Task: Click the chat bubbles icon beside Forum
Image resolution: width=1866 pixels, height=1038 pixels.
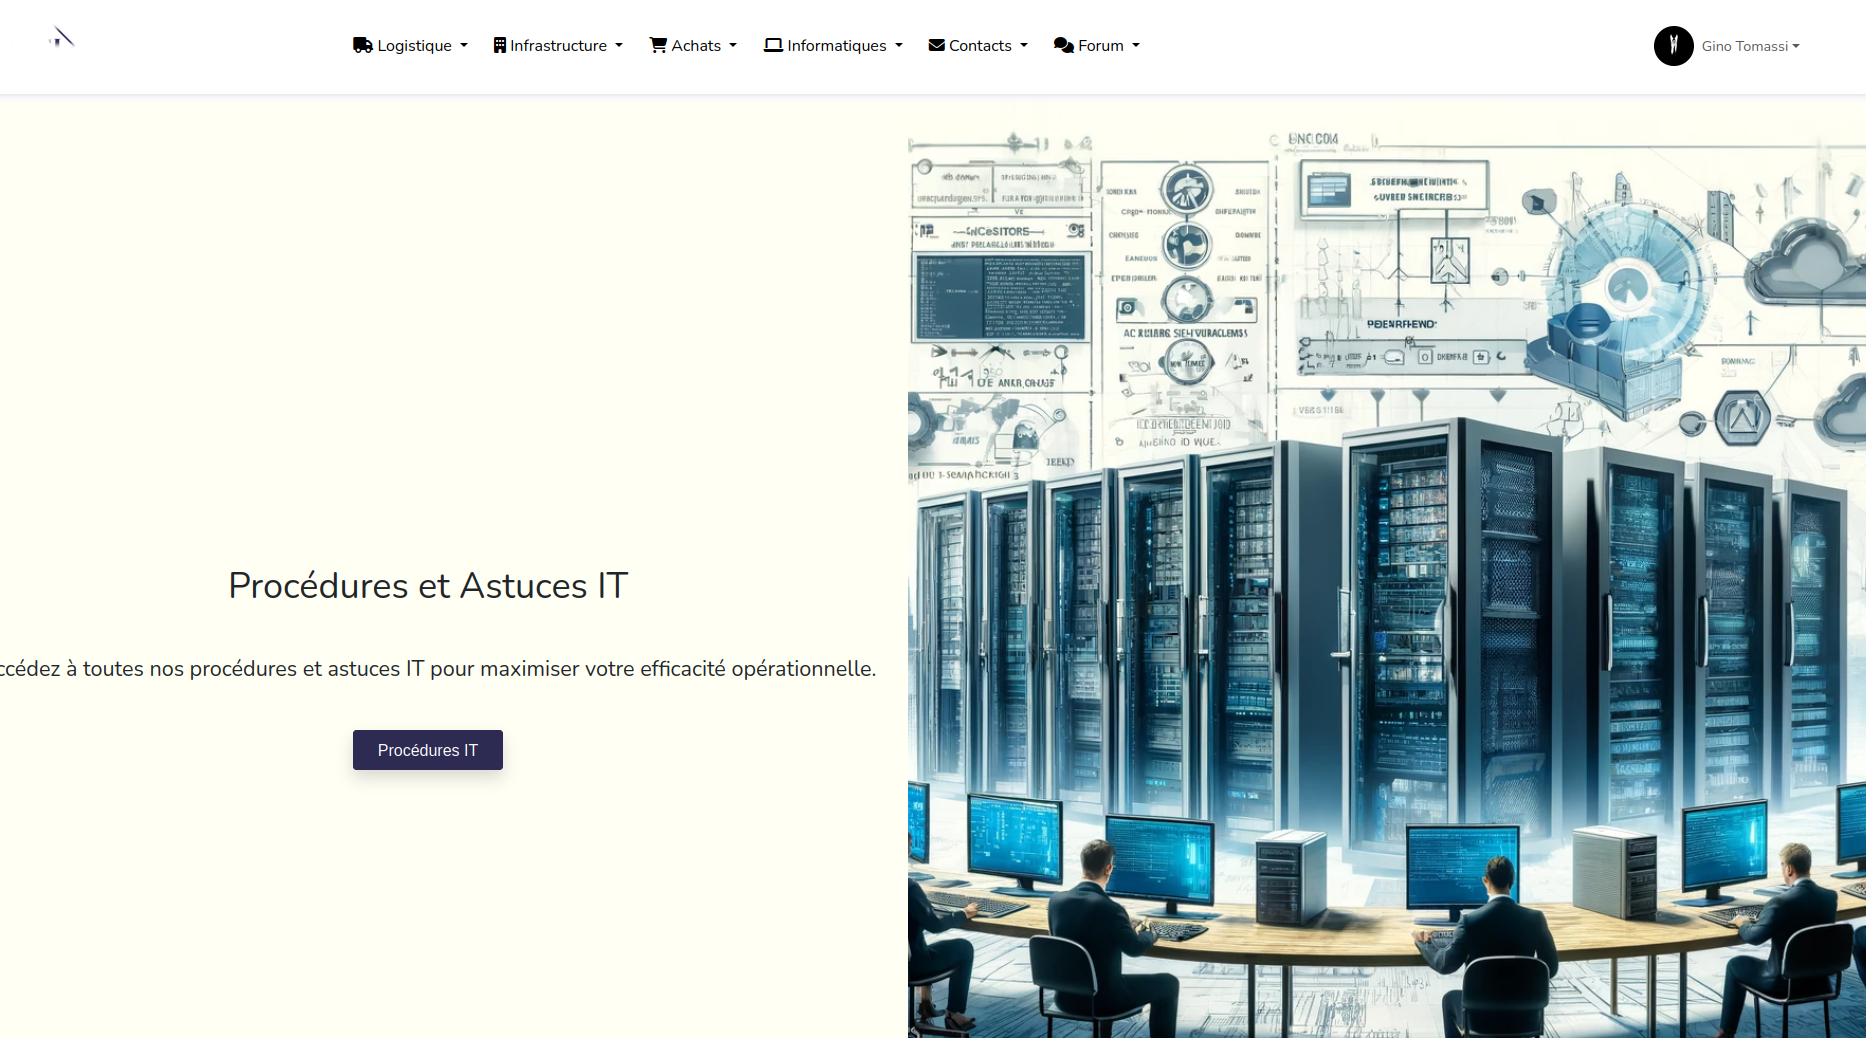Action: 1063,45
